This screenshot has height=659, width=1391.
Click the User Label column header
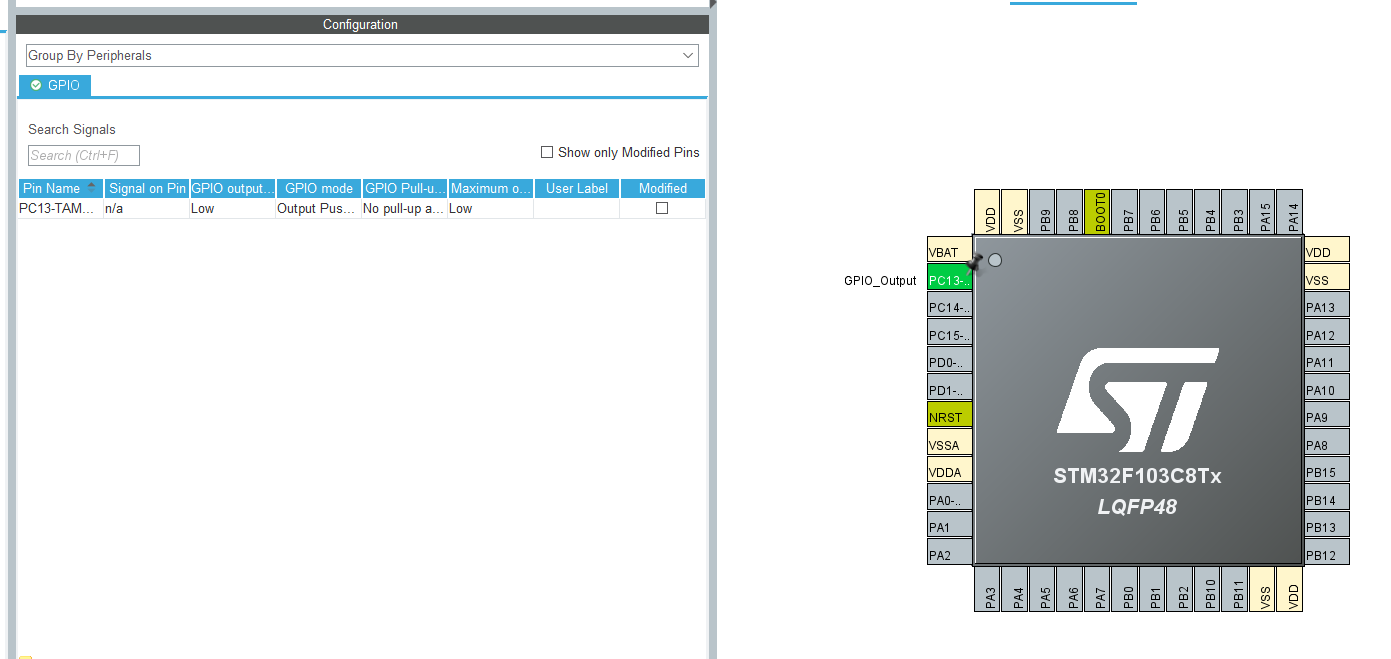coord(577,188)
